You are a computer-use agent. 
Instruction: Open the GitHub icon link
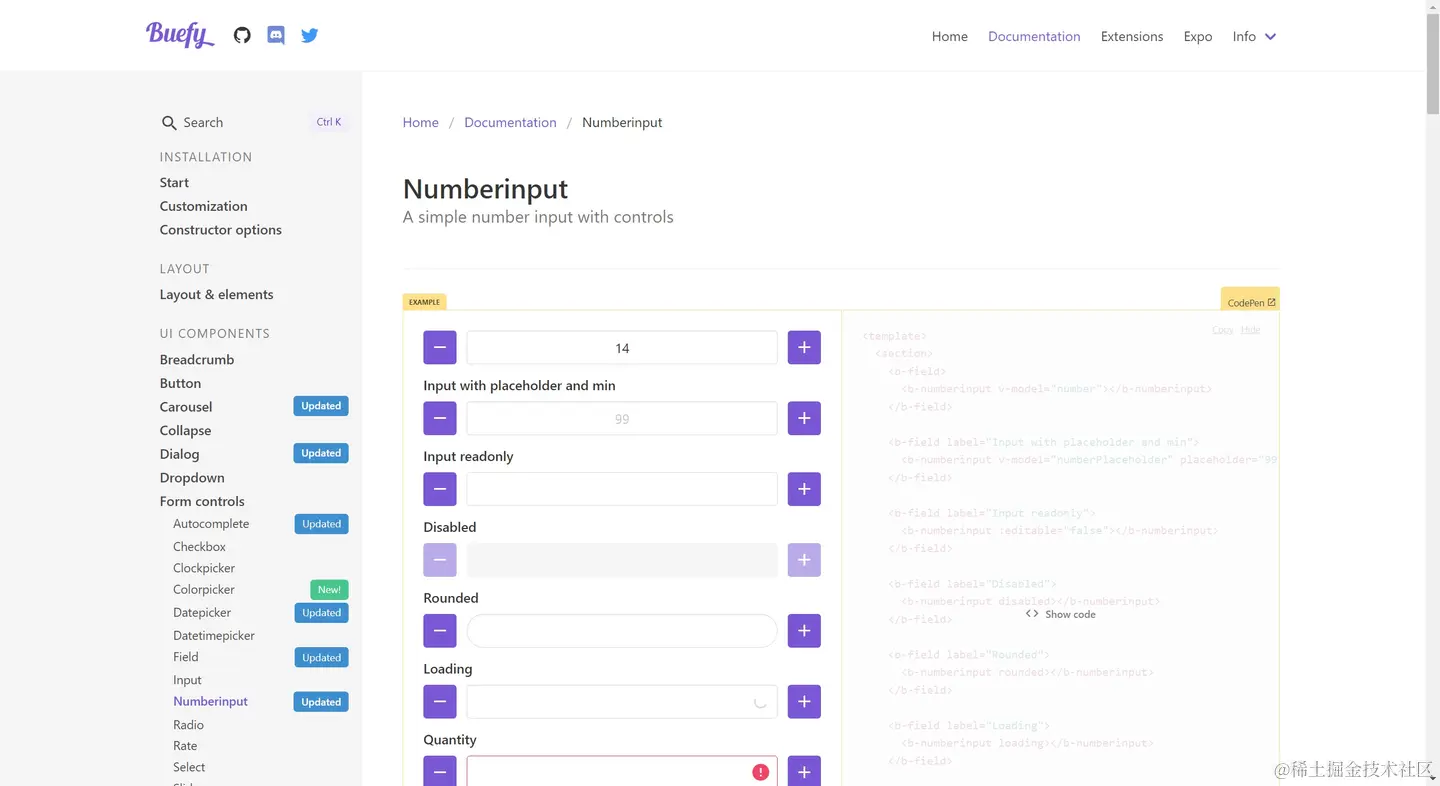tap(242, 35)
